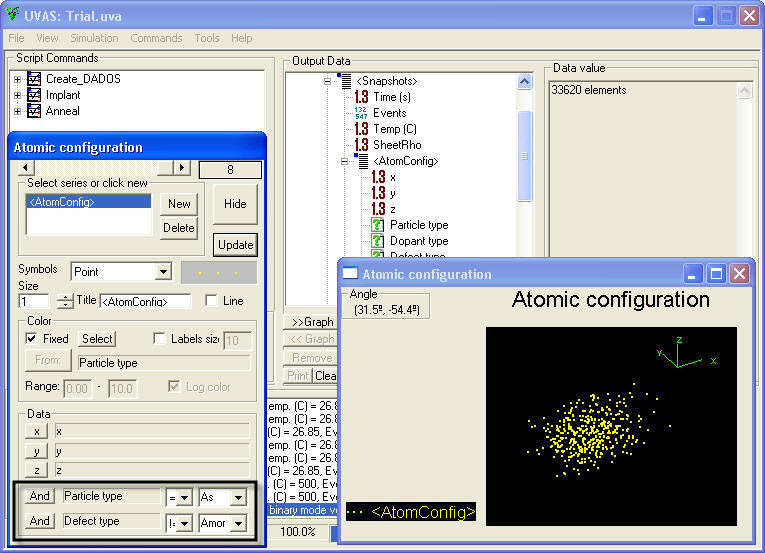The image size is (765, 553).
Task: Click the left arrow of the snapshot scrollbar
Action: point(26,168)
